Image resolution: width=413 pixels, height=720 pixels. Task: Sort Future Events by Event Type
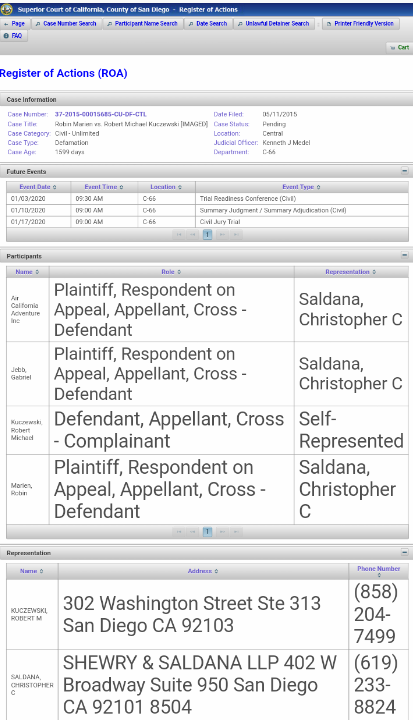(301, 187)
